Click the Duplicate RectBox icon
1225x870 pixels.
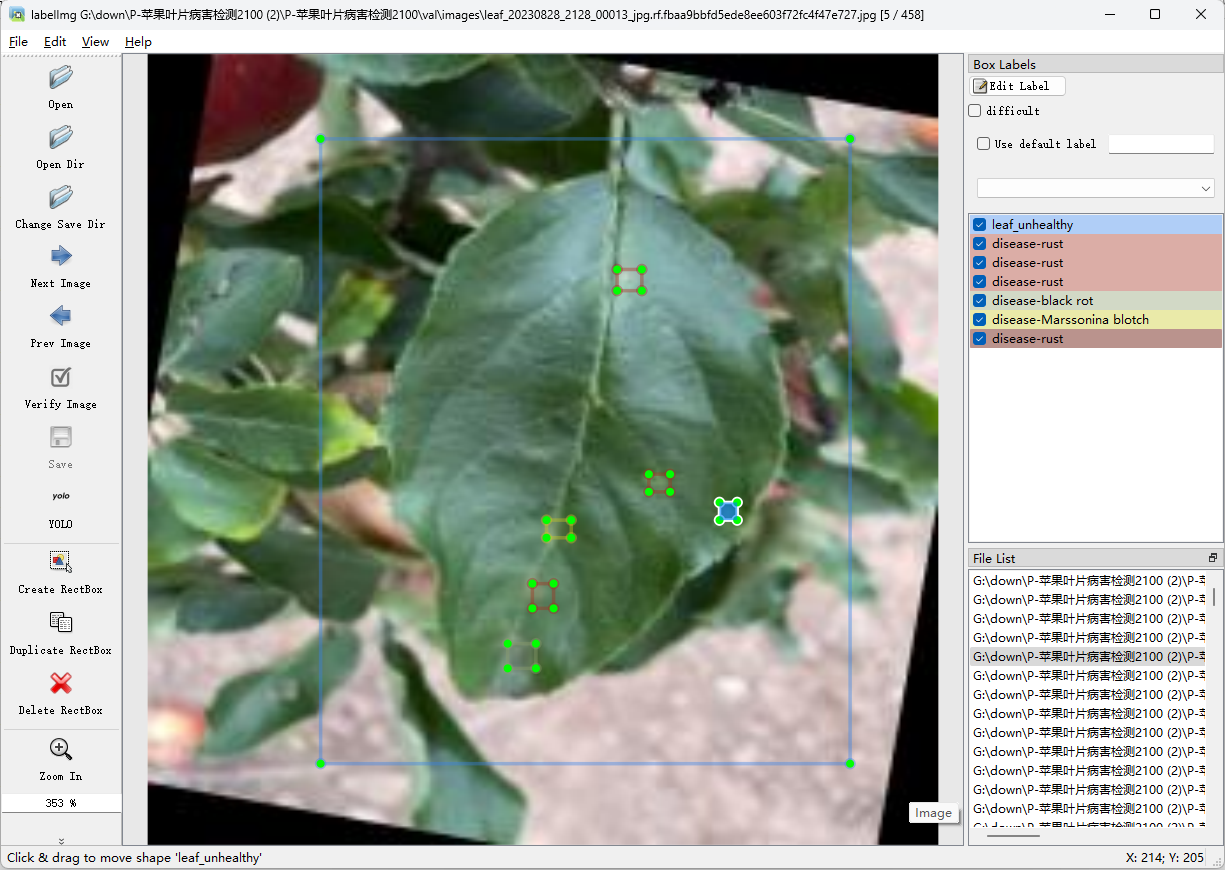[61, 623]
